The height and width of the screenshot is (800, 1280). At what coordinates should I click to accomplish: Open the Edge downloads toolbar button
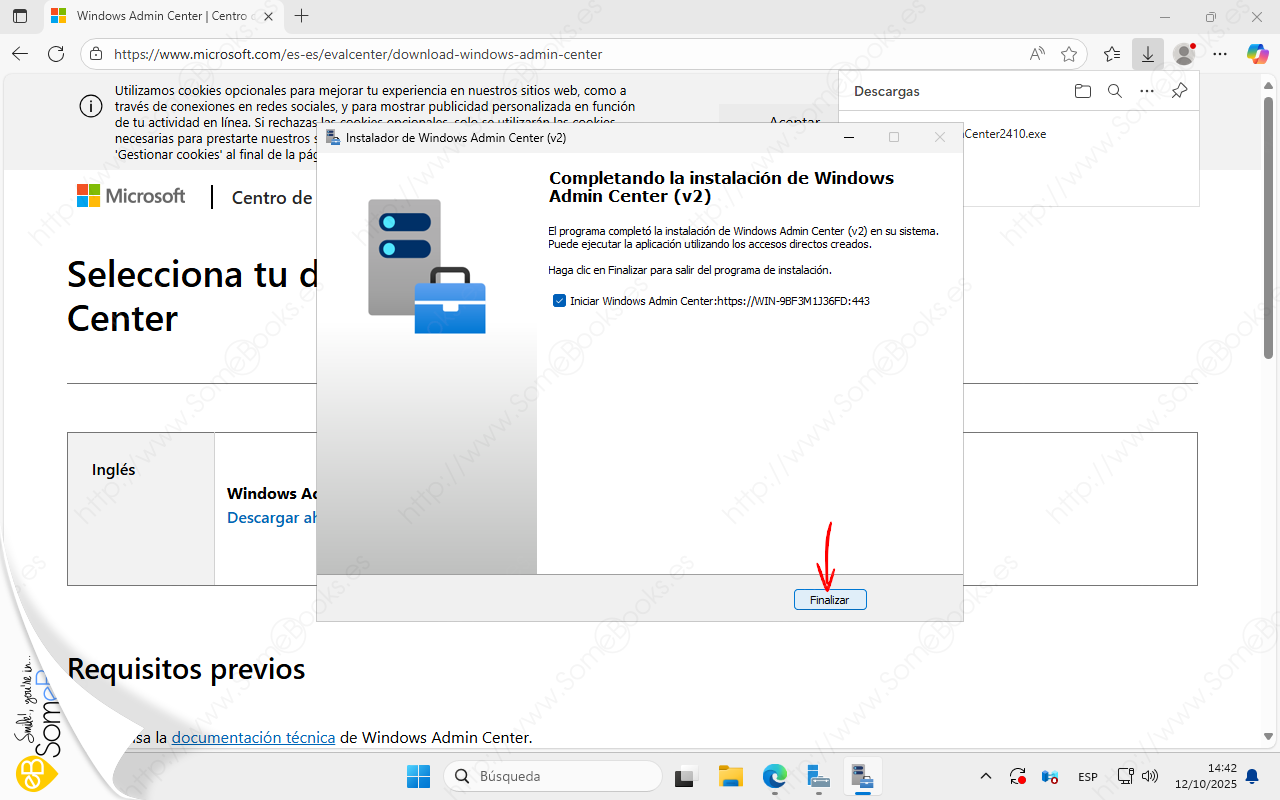1147,54
